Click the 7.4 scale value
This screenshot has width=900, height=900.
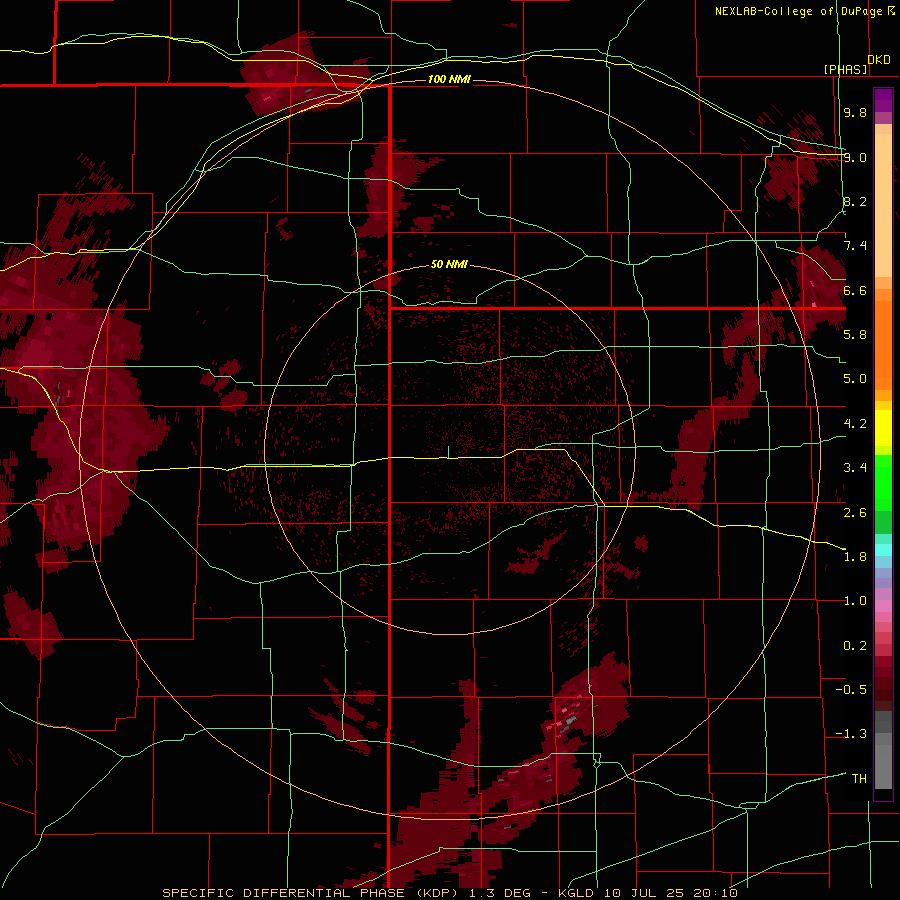855,246
